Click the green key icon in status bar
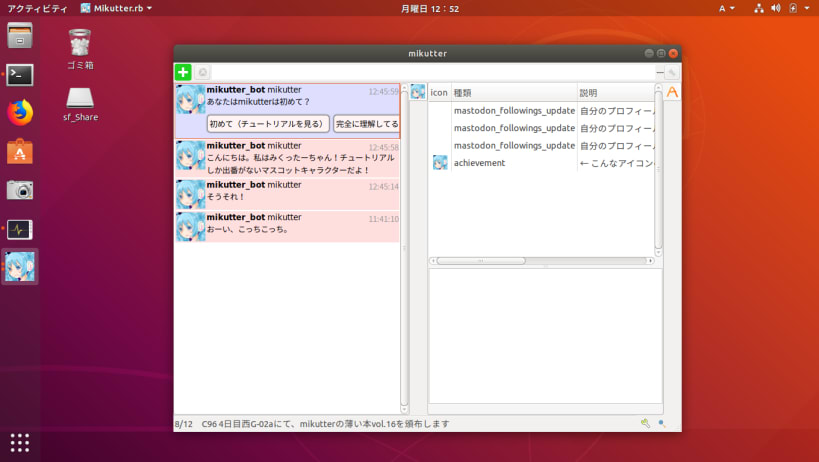Image resolution: width=819 pixels, height=462 pixels. pyautogui.click(x=646, y=423)
